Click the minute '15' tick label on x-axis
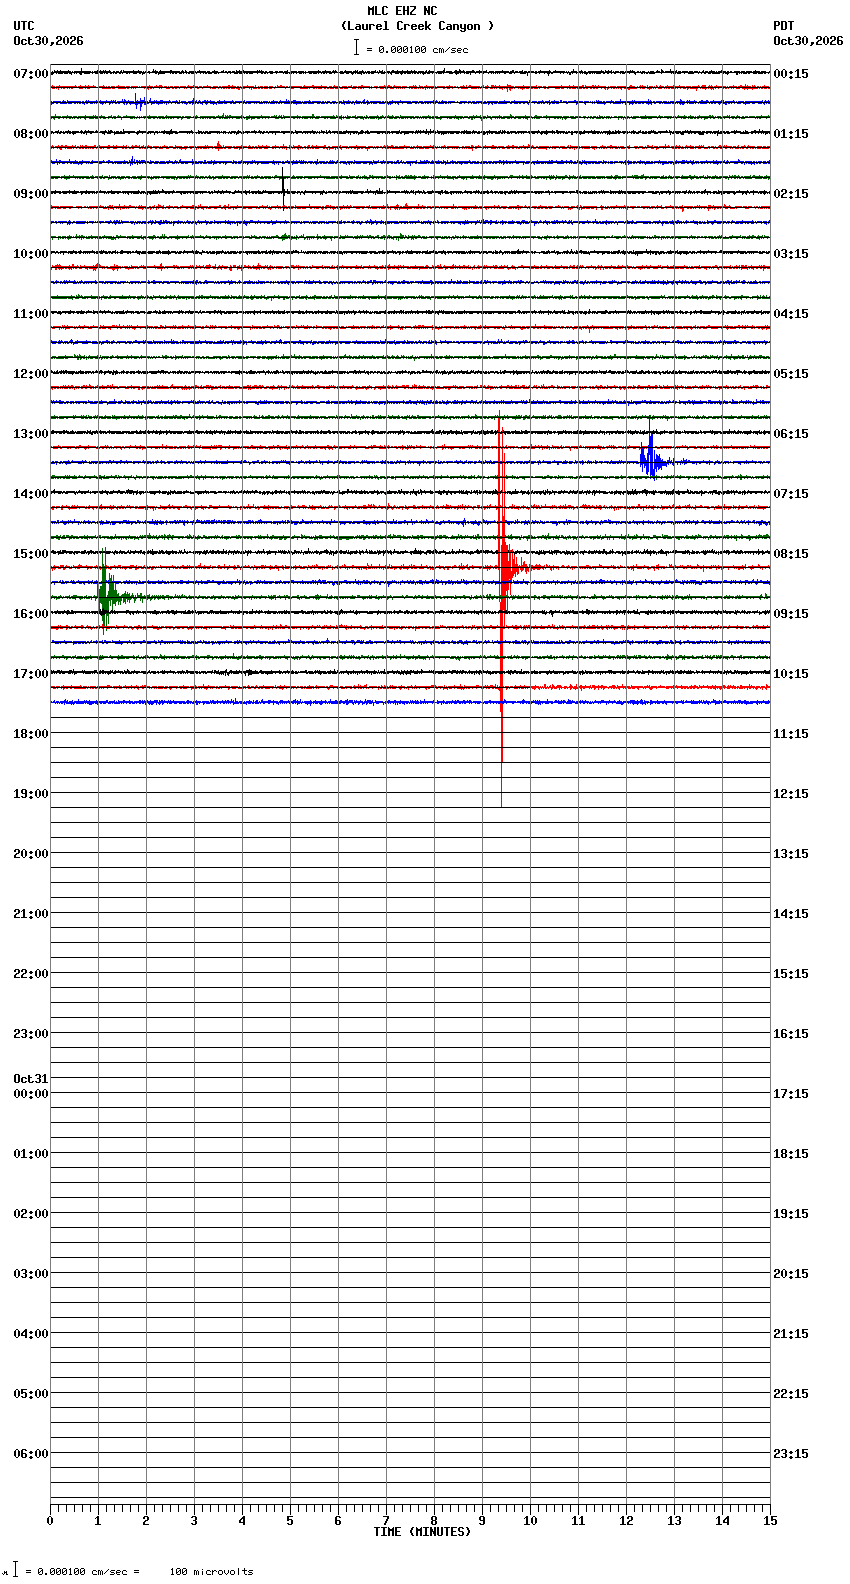 (770, 1521)
